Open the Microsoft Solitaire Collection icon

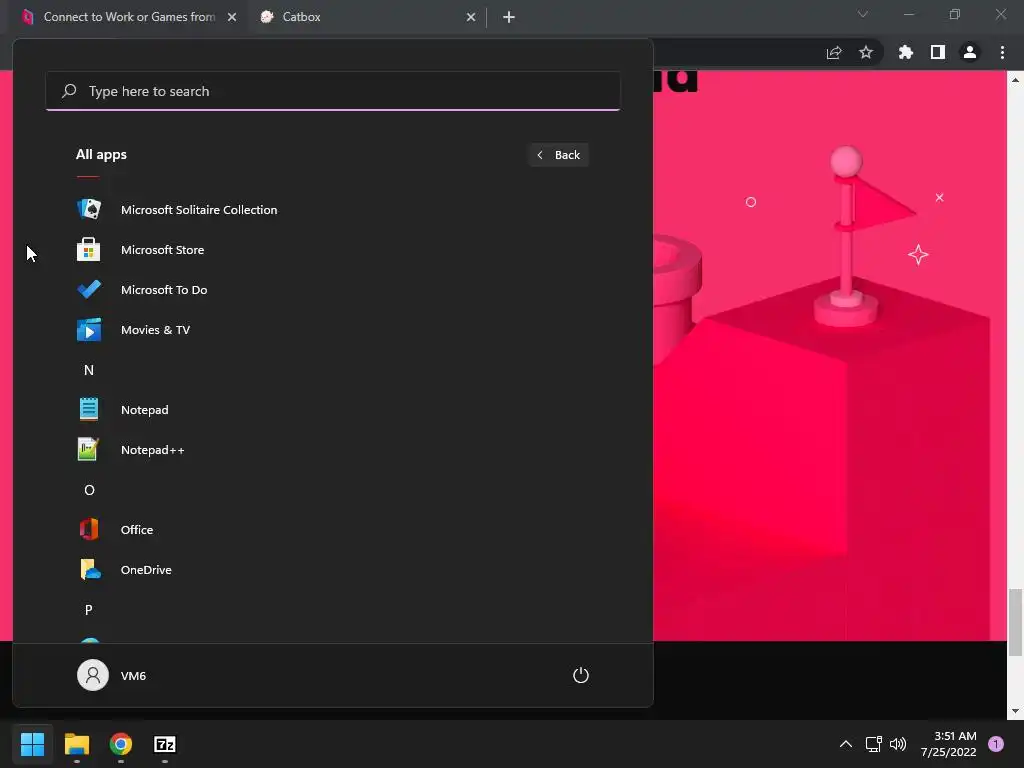(89, 210)
